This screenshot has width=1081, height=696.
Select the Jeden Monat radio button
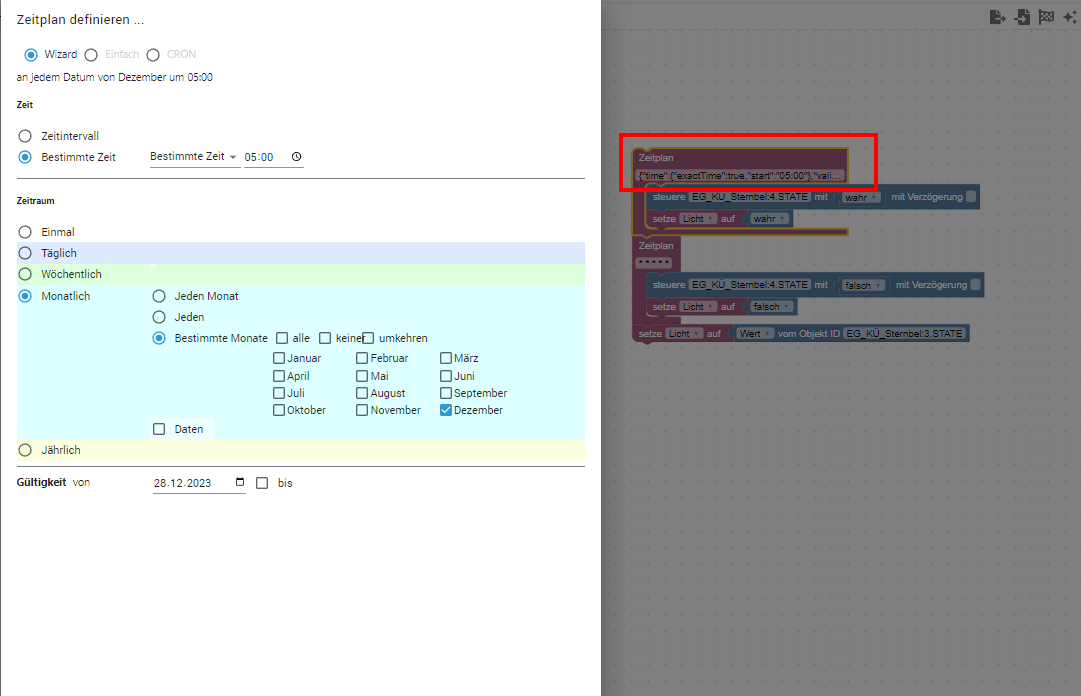(x=159, y=296)
